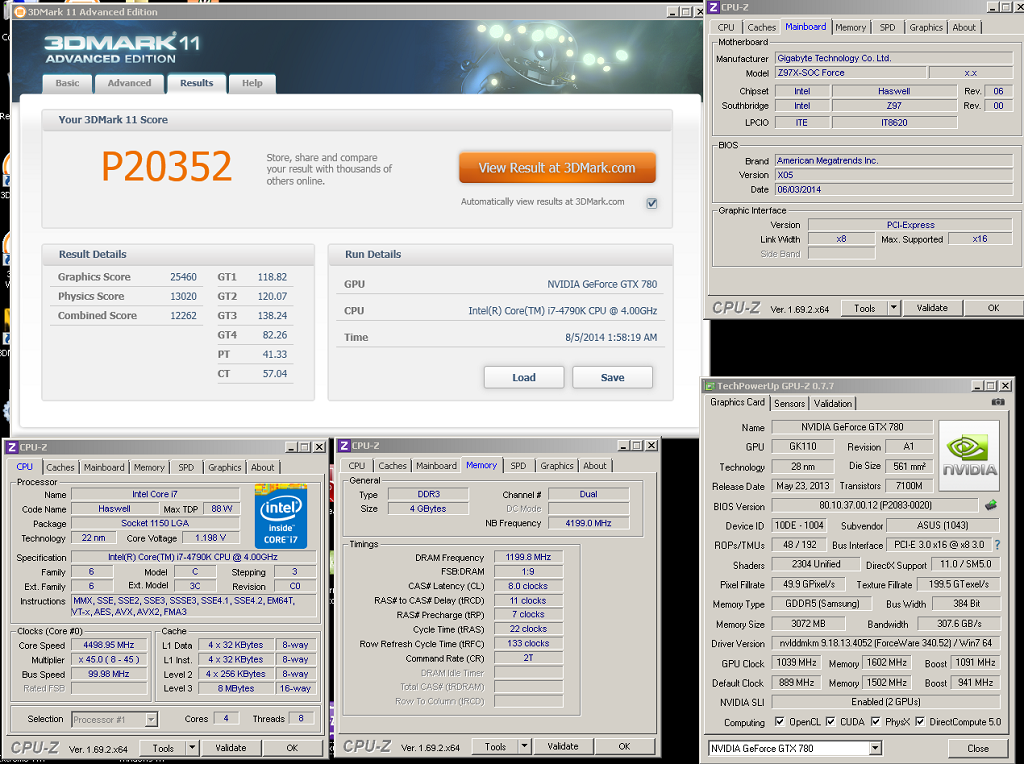This screenshot has width=1024, height=764.
Task: Click the NVIDIA logo in GPU-Z
Action: tap(969, 456)
